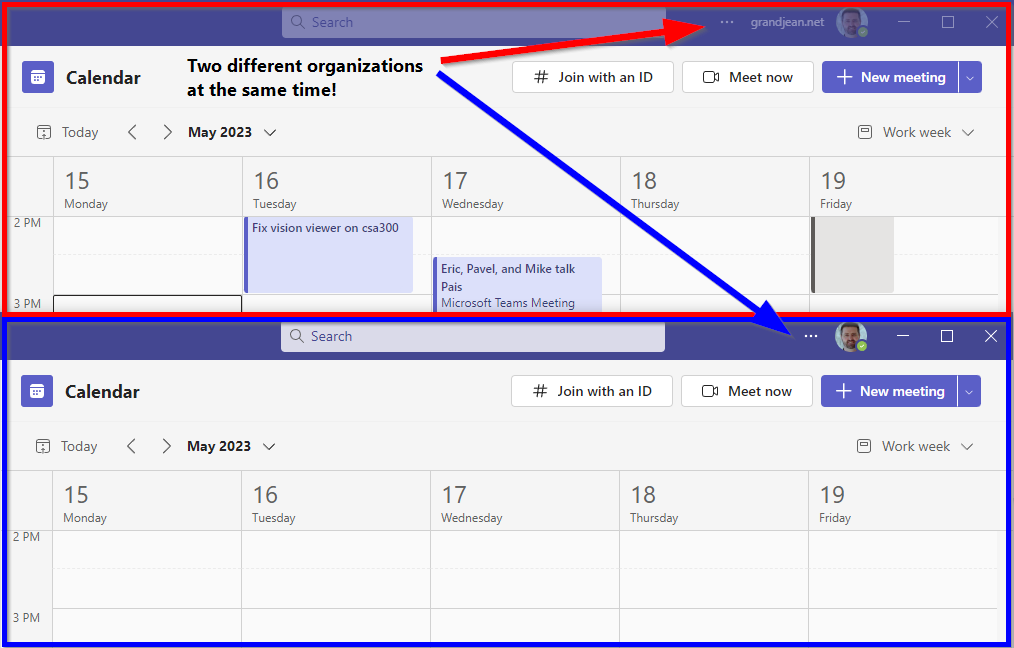Click the Meet now camera icon in the top window

pyautogui.click(x=710, y=76)
